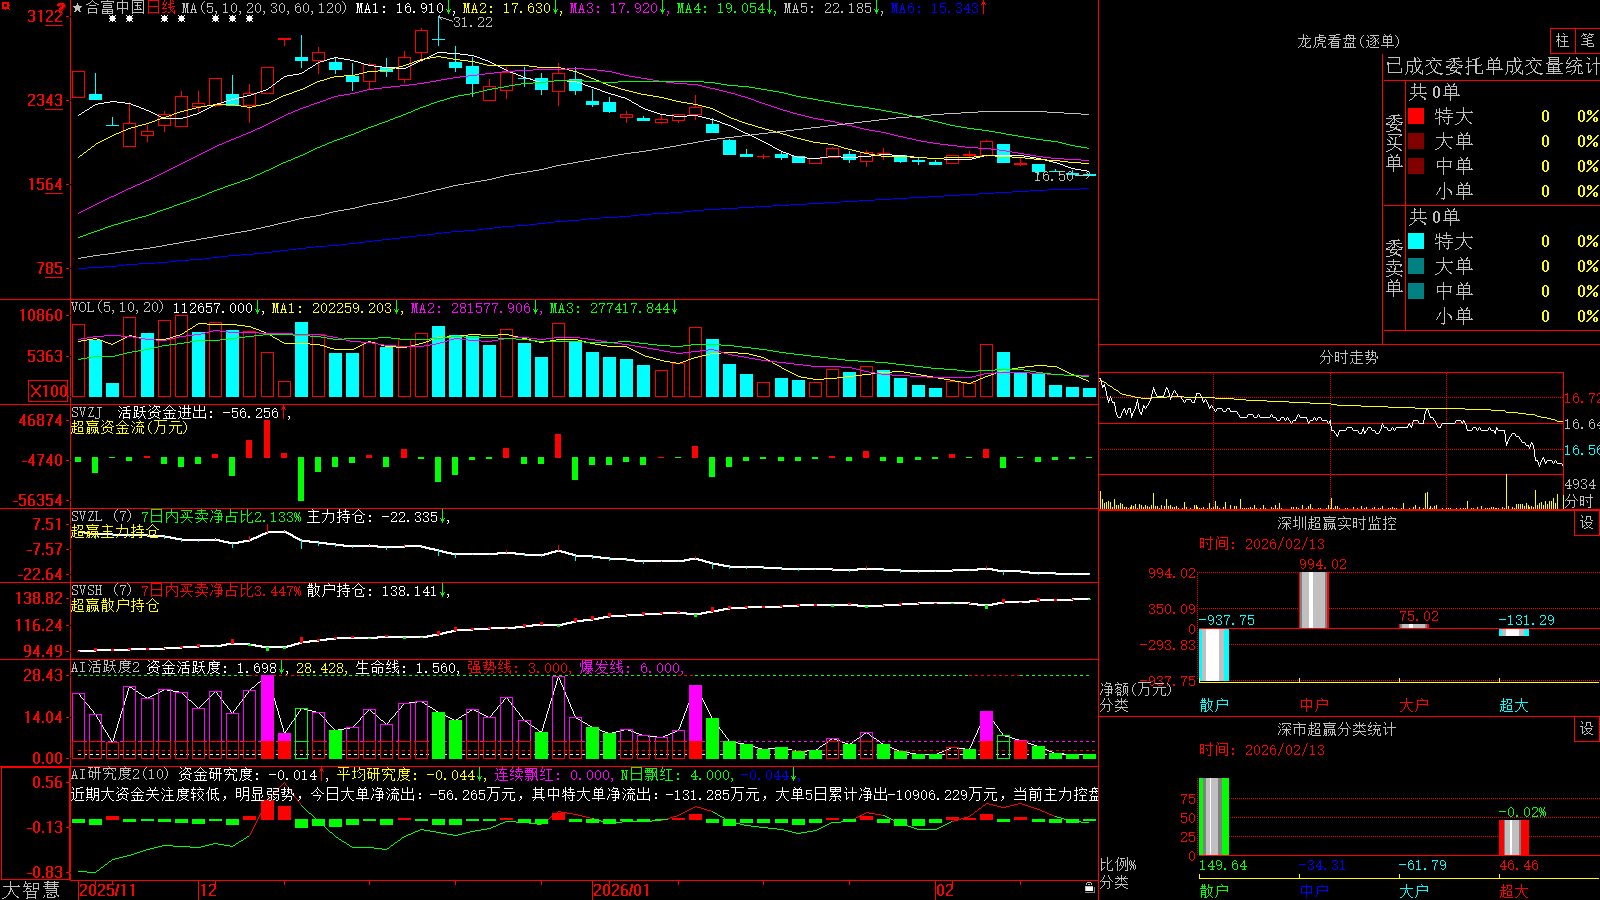Click cyan 特大 sell order color swatch
The width and height of the screenshot is (1600, 900).
pyautogui.click(x=1416, y=241)
